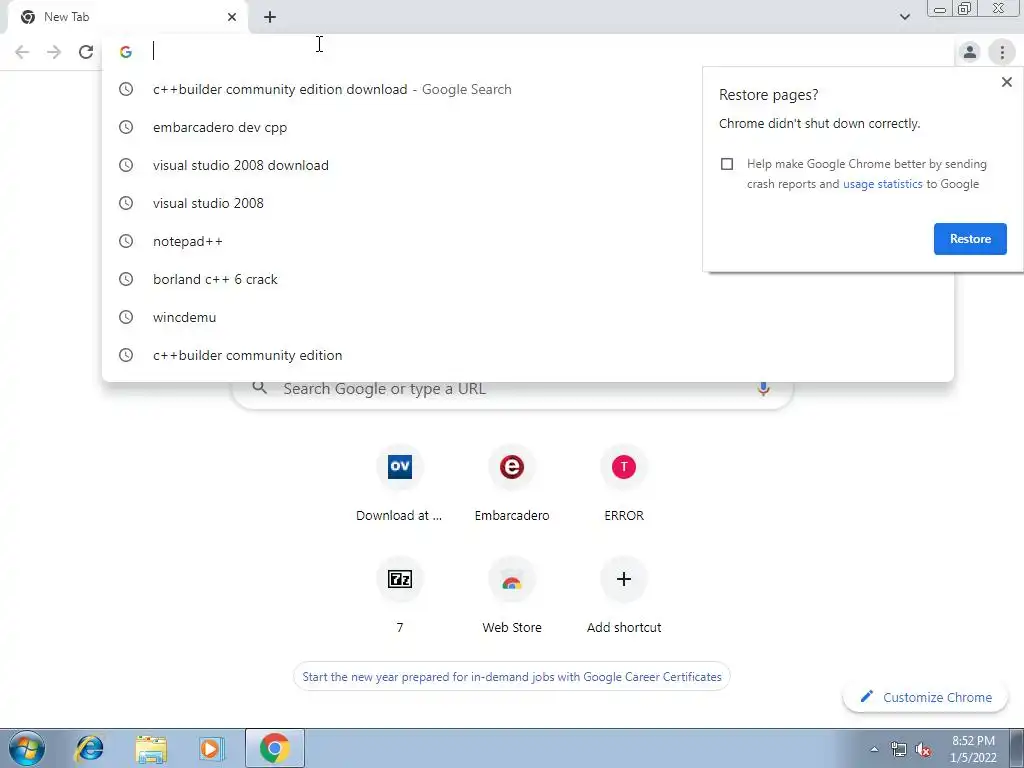This screenshot has height=768, width=1024.
Task: Click the muted volume tray icon
Action: (x=923, y=749)
